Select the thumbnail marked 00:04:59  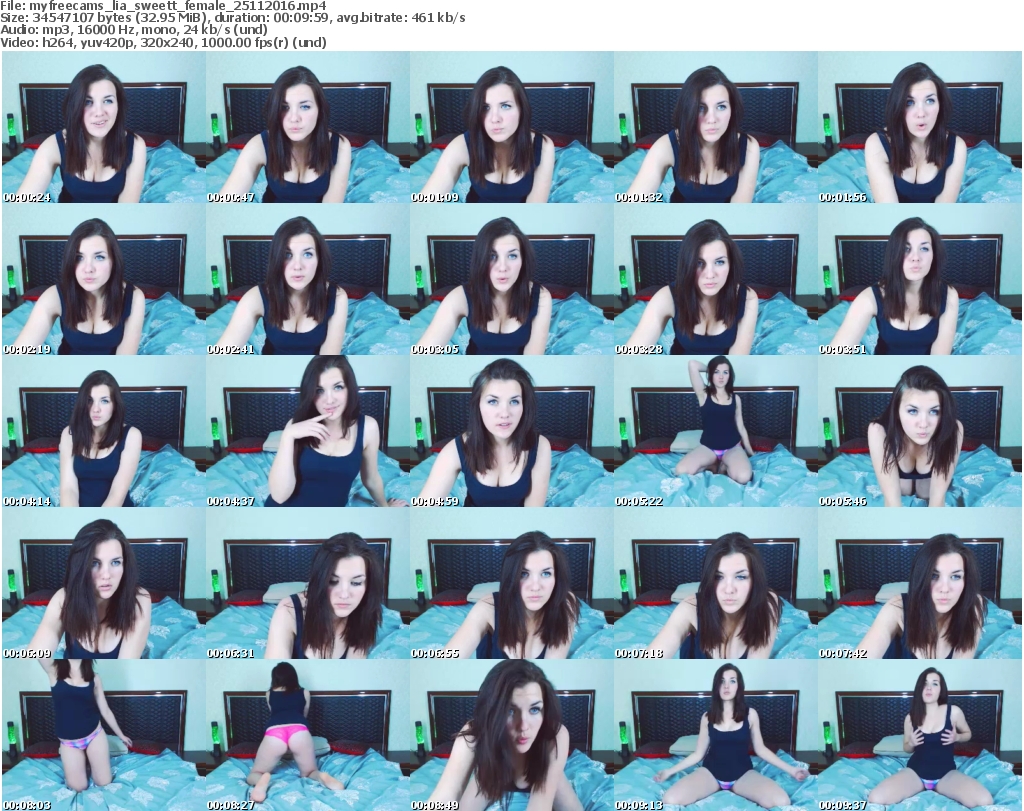point(511,432)
